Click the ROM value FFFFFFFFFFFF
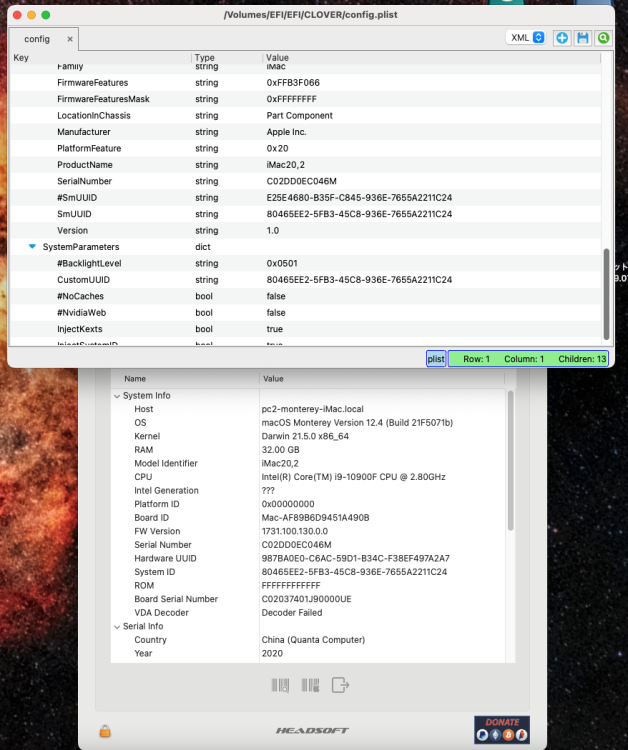 click(x=291, y=586)
